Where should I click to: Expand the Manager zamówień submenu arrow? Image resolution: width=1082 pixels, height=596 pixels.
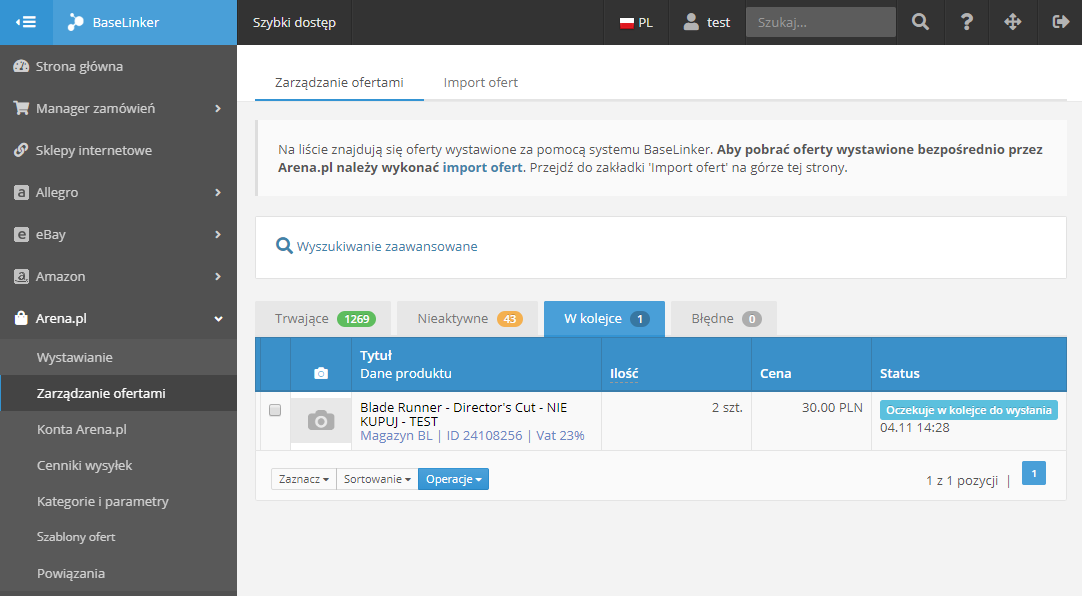[218, 108]
